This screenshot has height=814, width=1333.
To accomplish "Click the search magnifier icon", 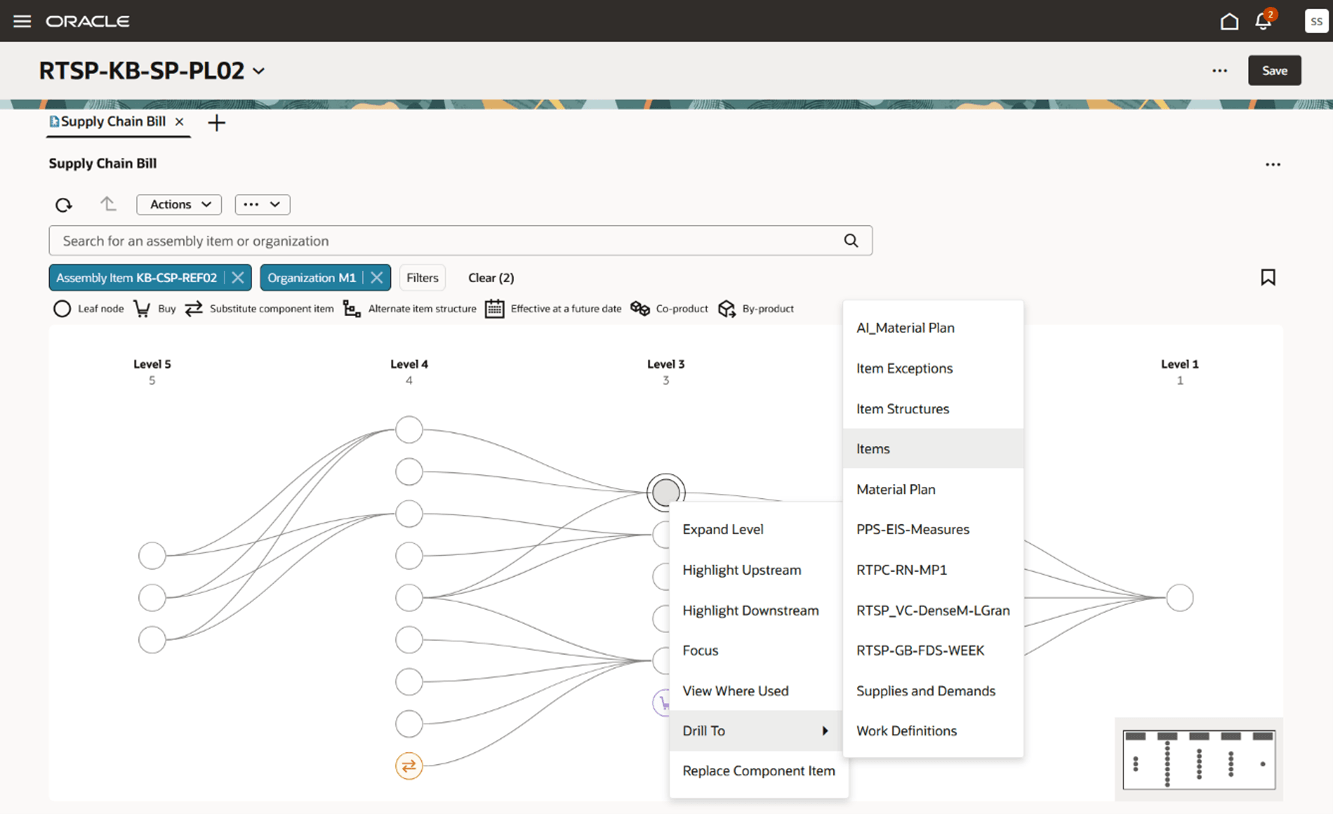I will 851,240.
